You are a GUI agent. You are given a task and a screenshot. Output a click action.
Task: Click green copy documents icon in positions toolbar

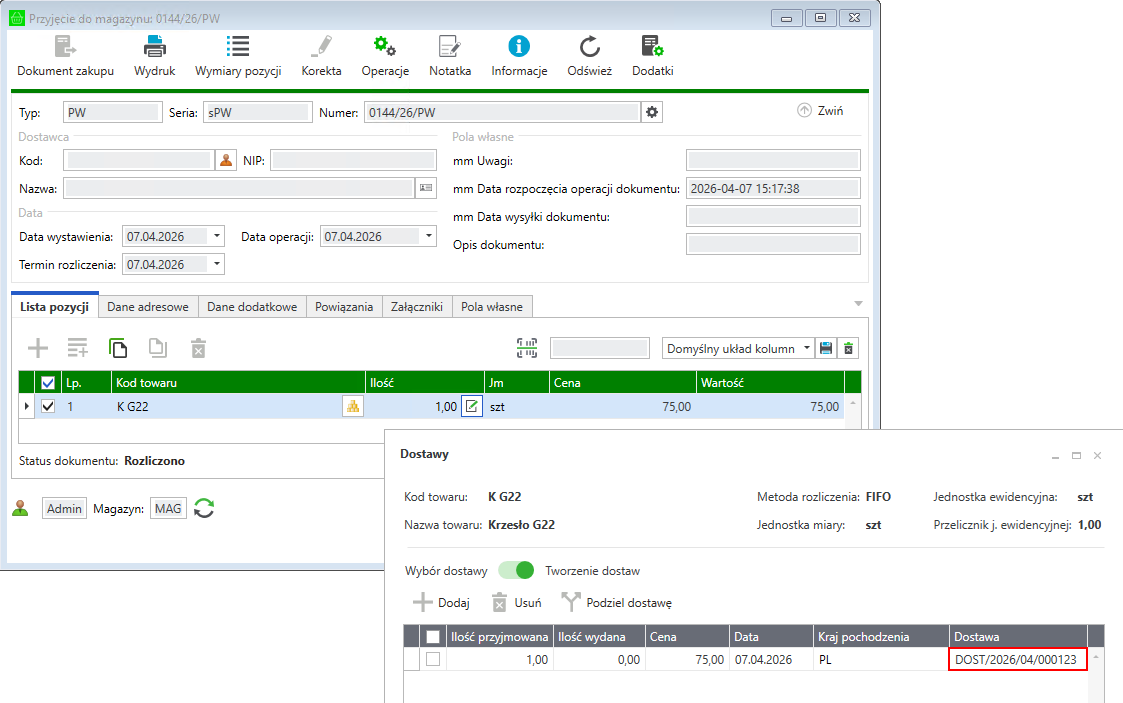point(118,349)
